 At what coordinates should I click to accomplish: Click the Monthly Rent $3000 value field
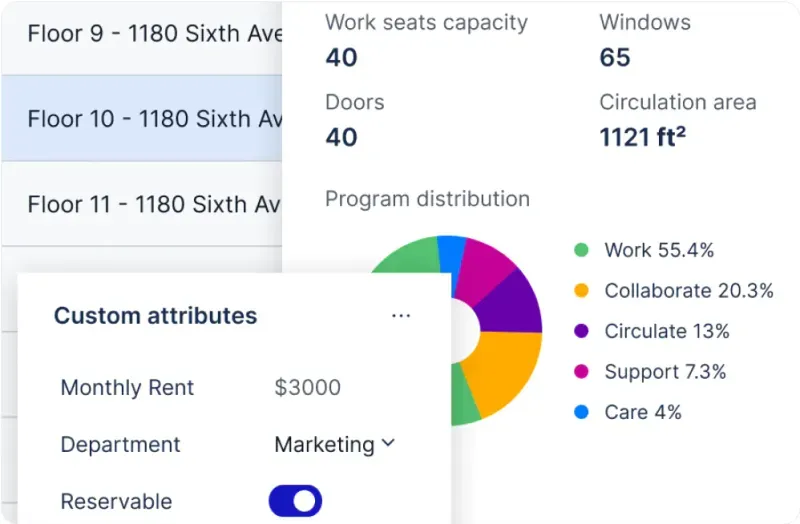[308, 388]
